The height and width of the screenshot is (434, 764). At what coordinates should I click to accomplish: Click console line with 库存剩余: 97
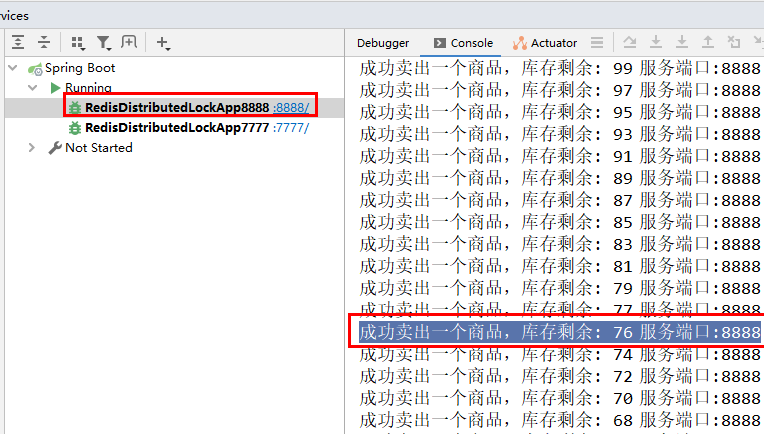pyautogui.click(x=560, y=90)
